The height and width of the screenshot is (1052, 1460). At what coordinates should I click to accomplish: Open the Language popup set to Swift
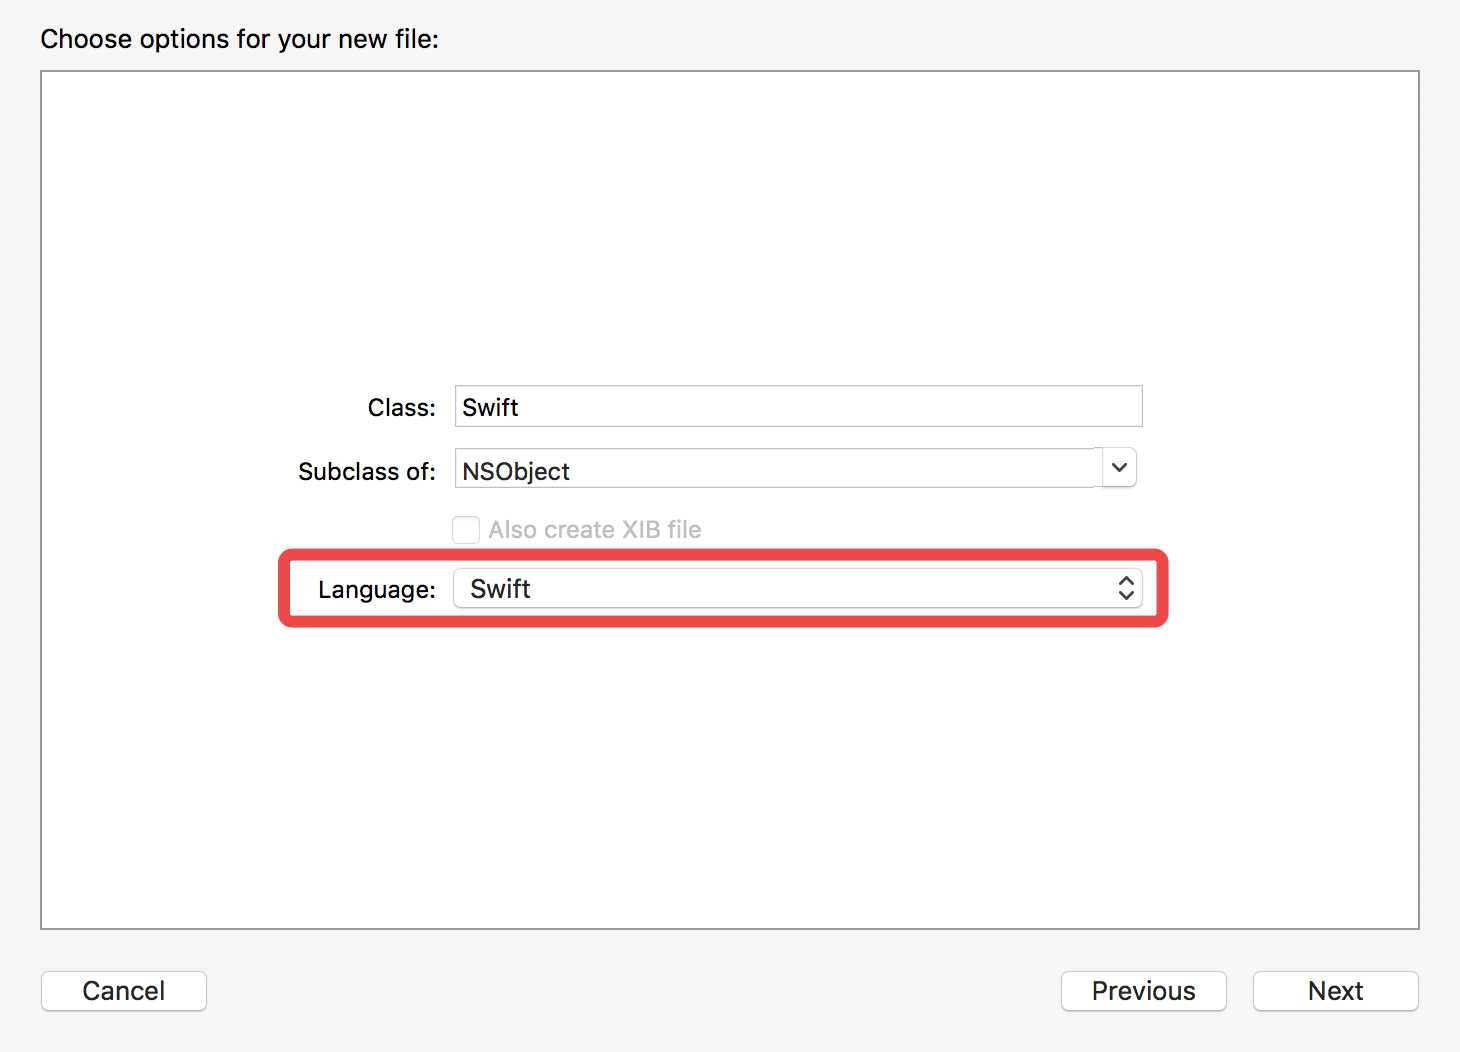point(798,588)
